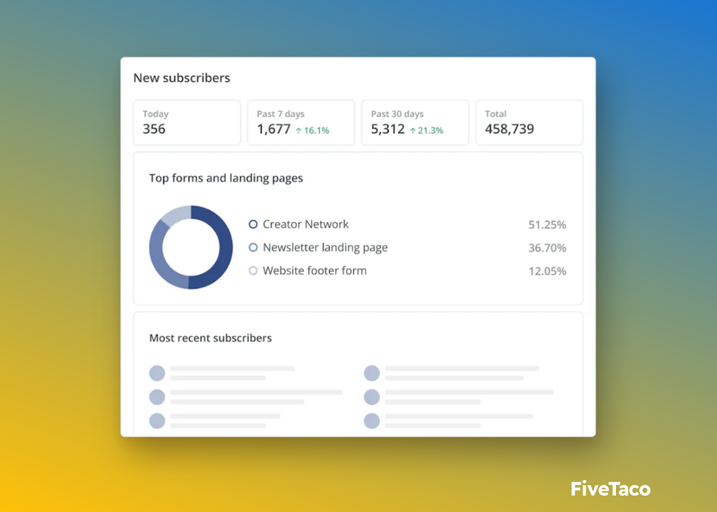Open the Past 7 days stats card
This screenshot has width=717, height=512.
(301, 123)
